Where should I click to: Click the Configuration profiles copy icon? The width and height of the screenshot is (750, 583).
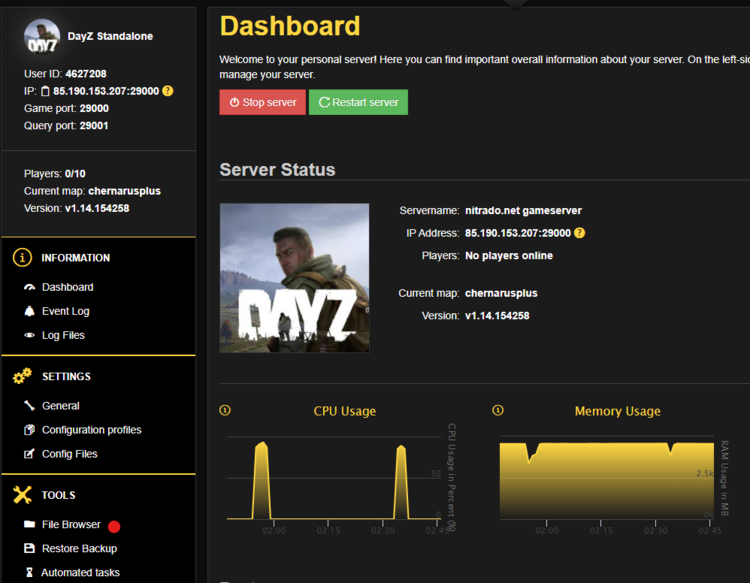coord(30,429)
